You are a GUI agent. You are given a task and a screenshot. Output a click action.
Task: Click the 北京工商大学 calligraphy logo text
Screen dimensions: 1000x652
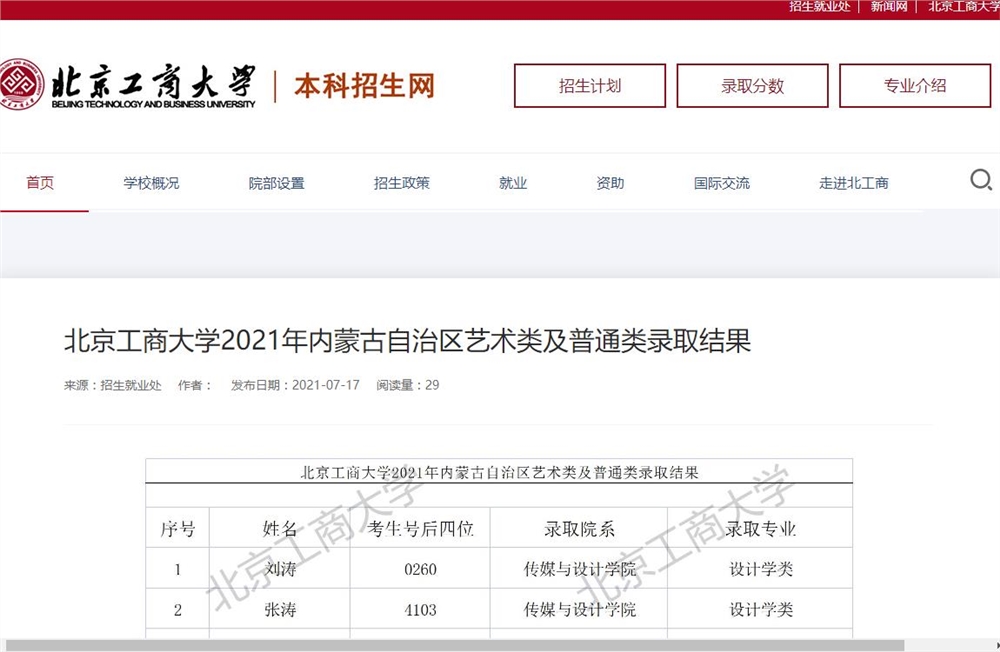coord(153,82)
